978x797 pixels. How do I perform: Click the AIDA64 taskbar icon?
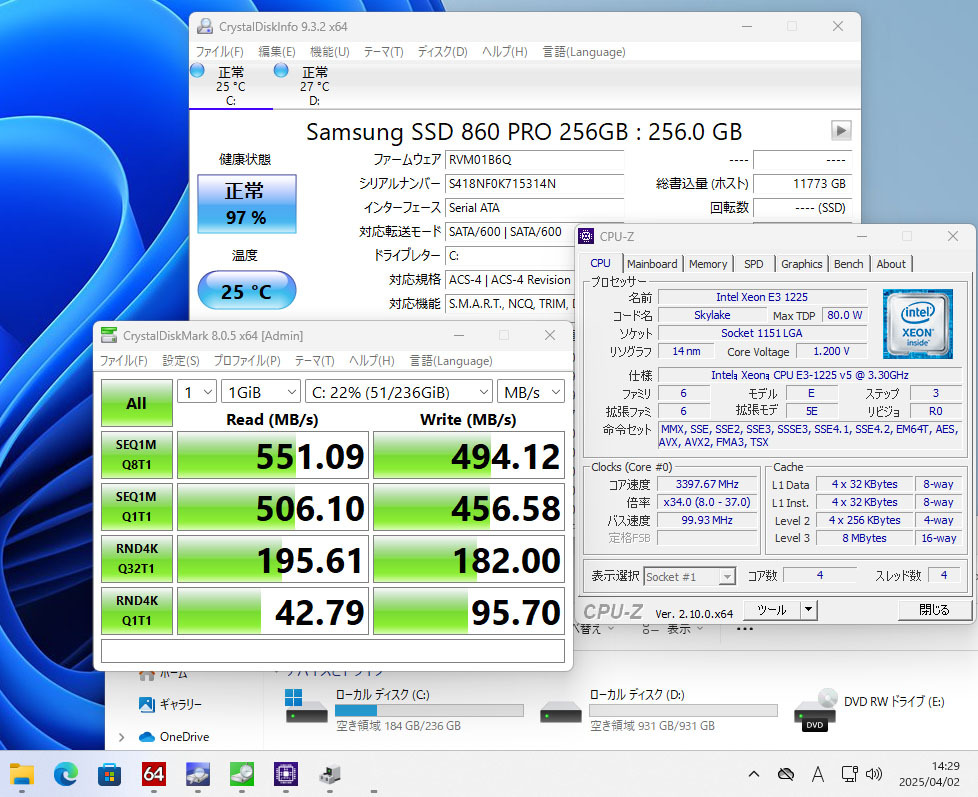pos(153,775)
